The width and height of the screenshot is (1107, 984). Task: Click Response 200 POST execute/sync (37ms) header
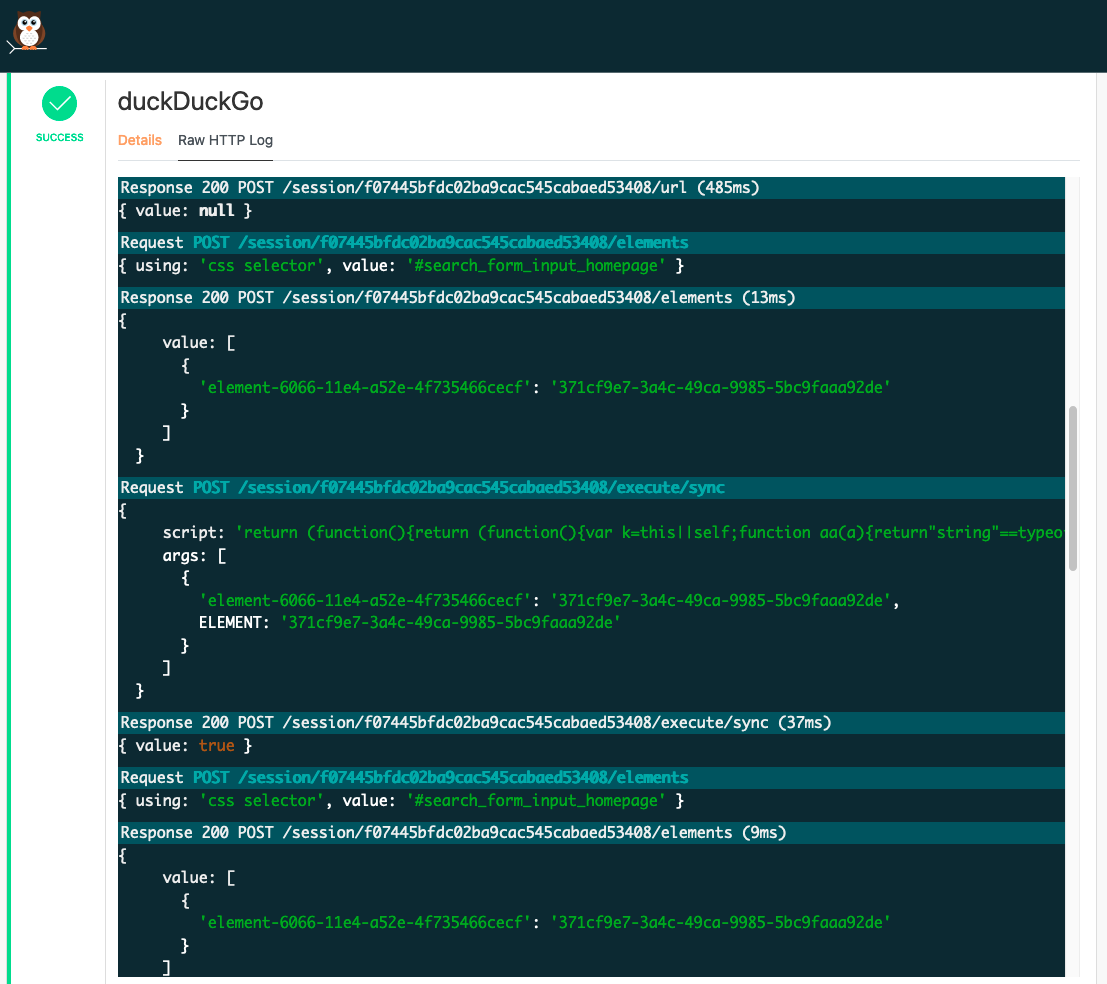click(591, 723)
